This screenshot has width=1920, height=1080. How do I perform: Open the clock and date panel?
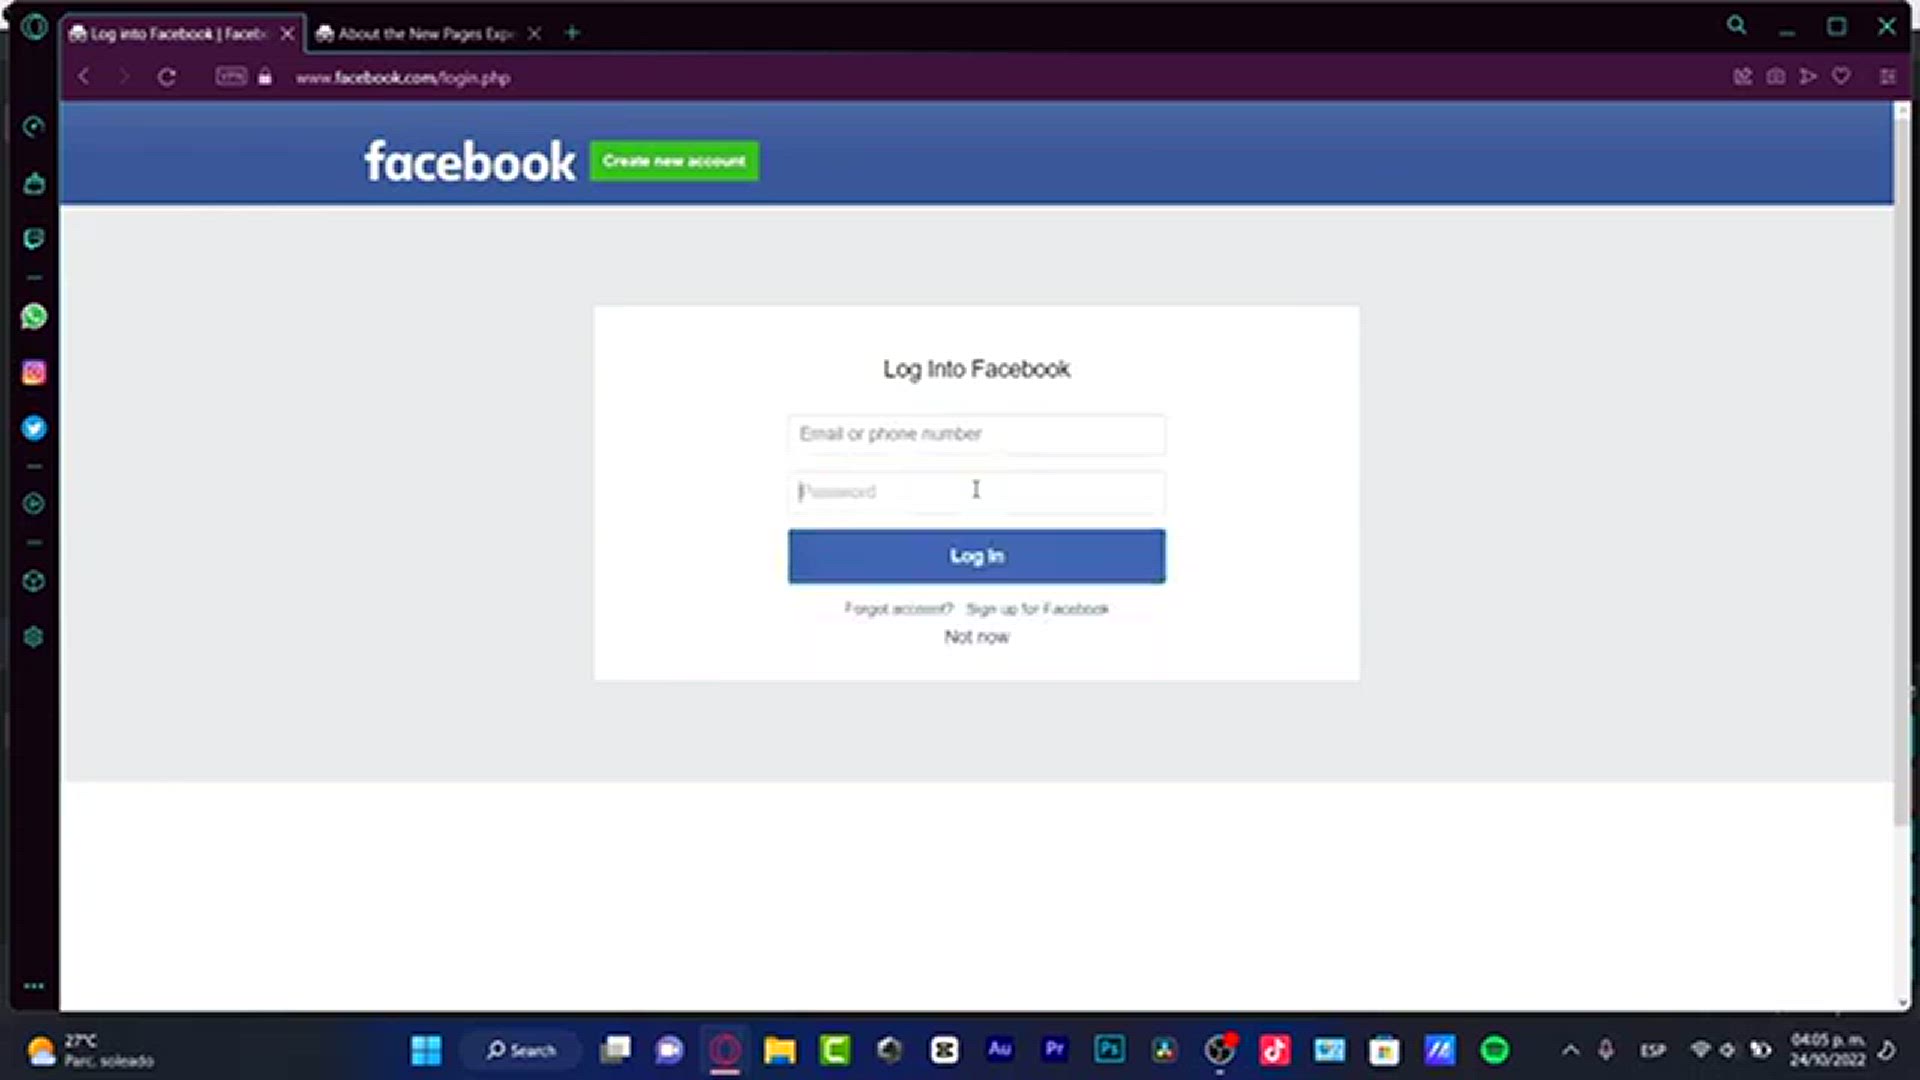pos(1828,1050)
